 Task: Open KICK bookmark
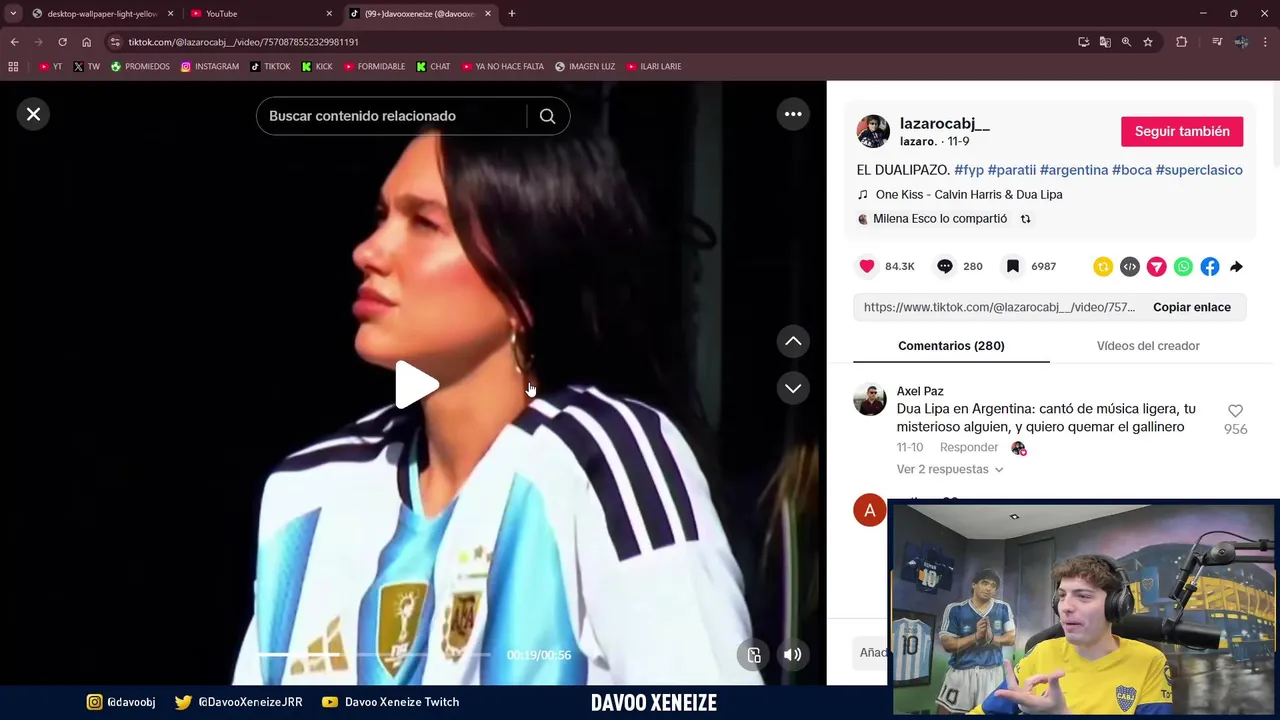click(317, 67)
